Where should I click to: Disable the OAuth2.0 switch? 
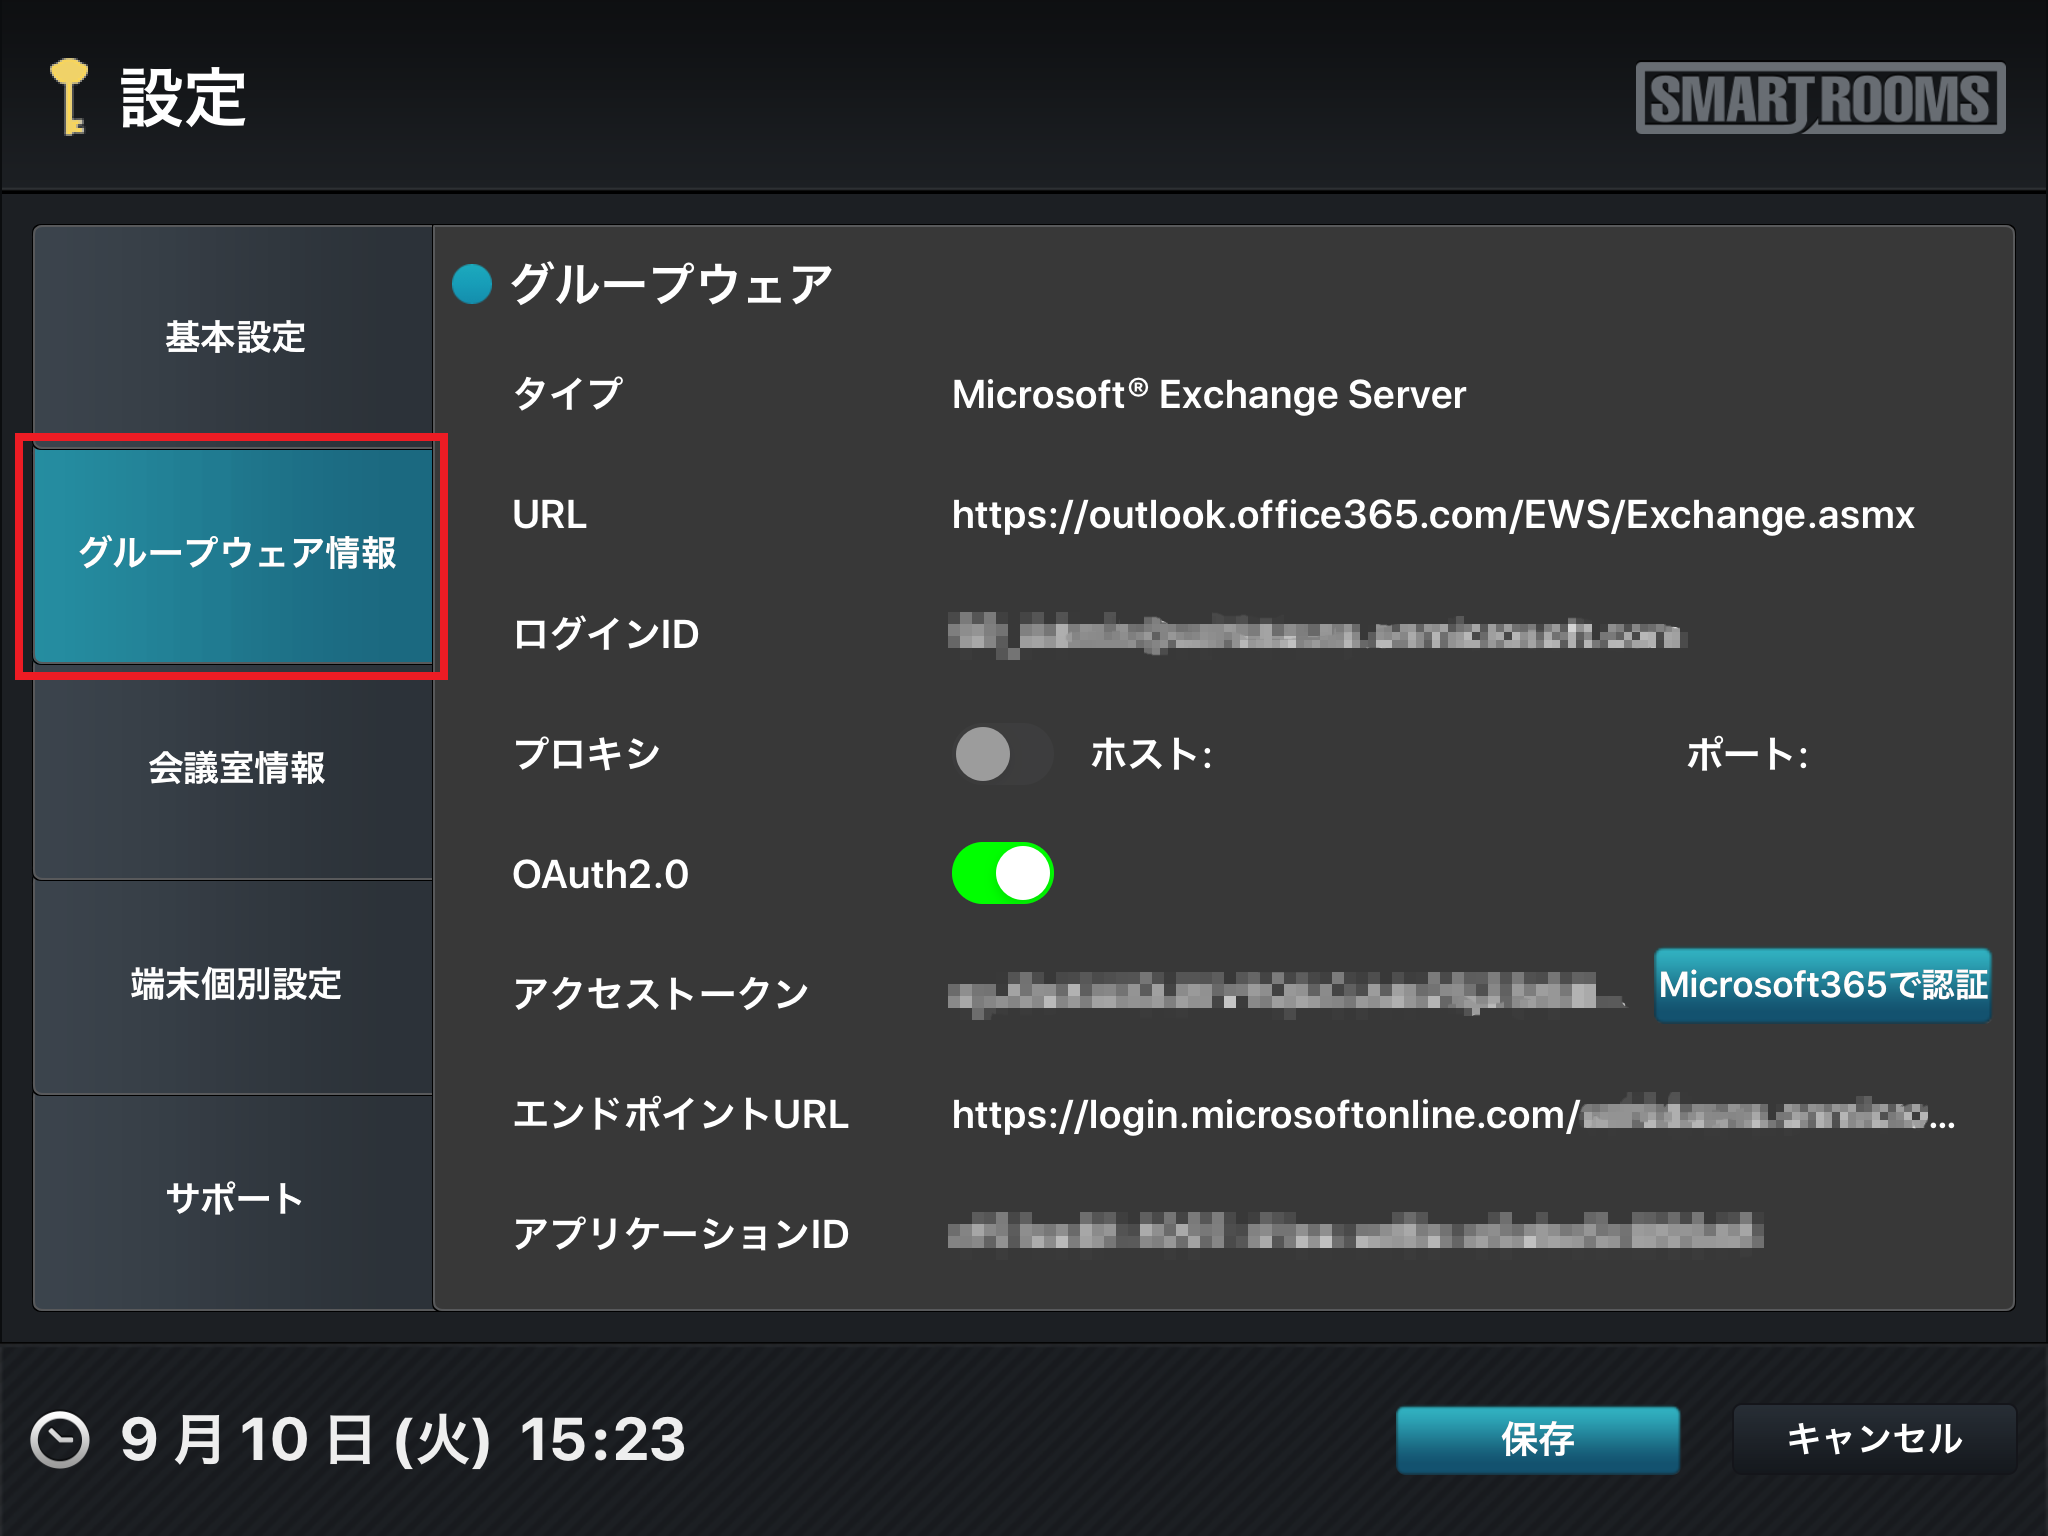[x=1002, y=873]
